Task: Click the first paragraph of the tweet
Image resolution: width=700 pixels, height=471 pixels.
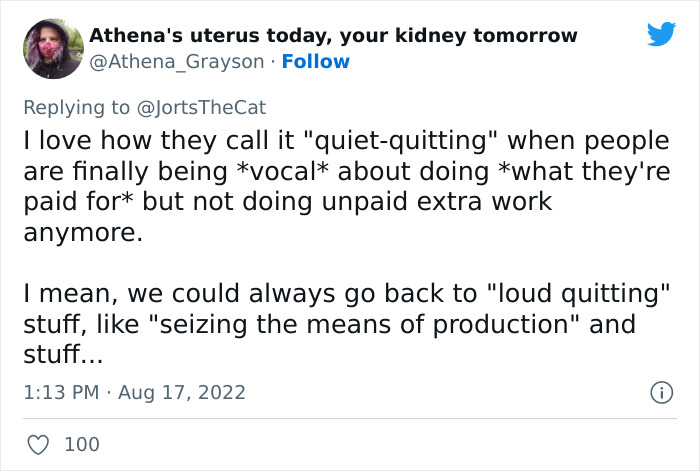Action: click(340, 185)
